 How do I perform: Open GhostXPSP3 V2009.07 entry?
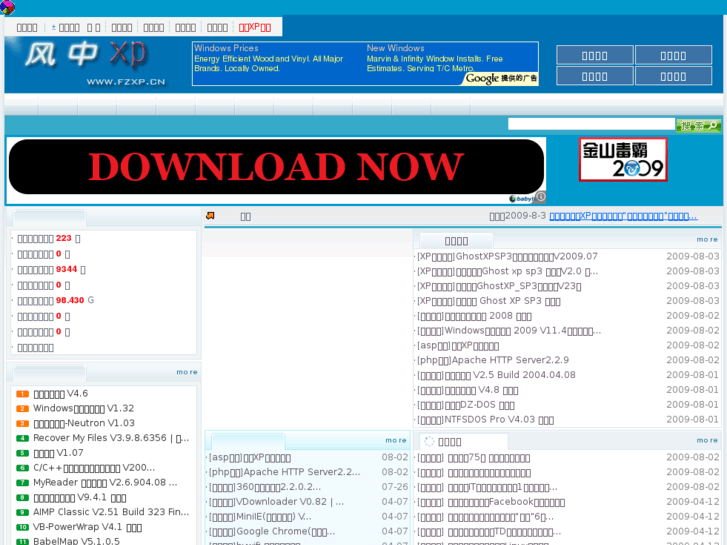507,256
